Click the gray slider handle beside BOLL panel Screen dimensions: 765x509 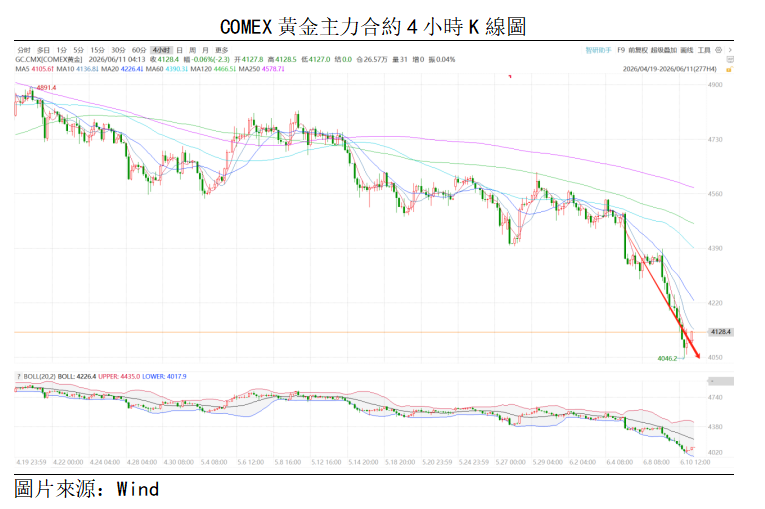721,381
